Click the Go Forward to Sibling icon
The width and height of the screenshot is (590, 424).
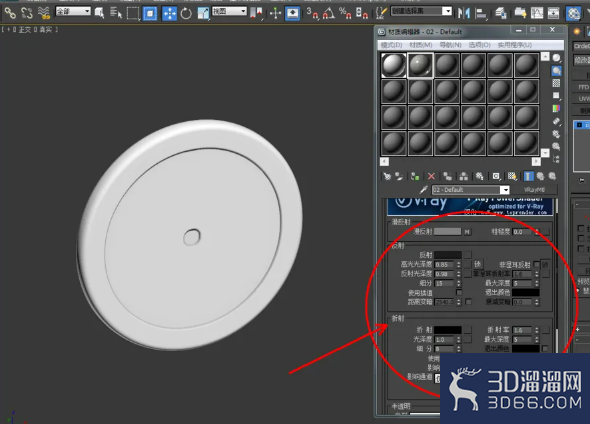[552, 176]
